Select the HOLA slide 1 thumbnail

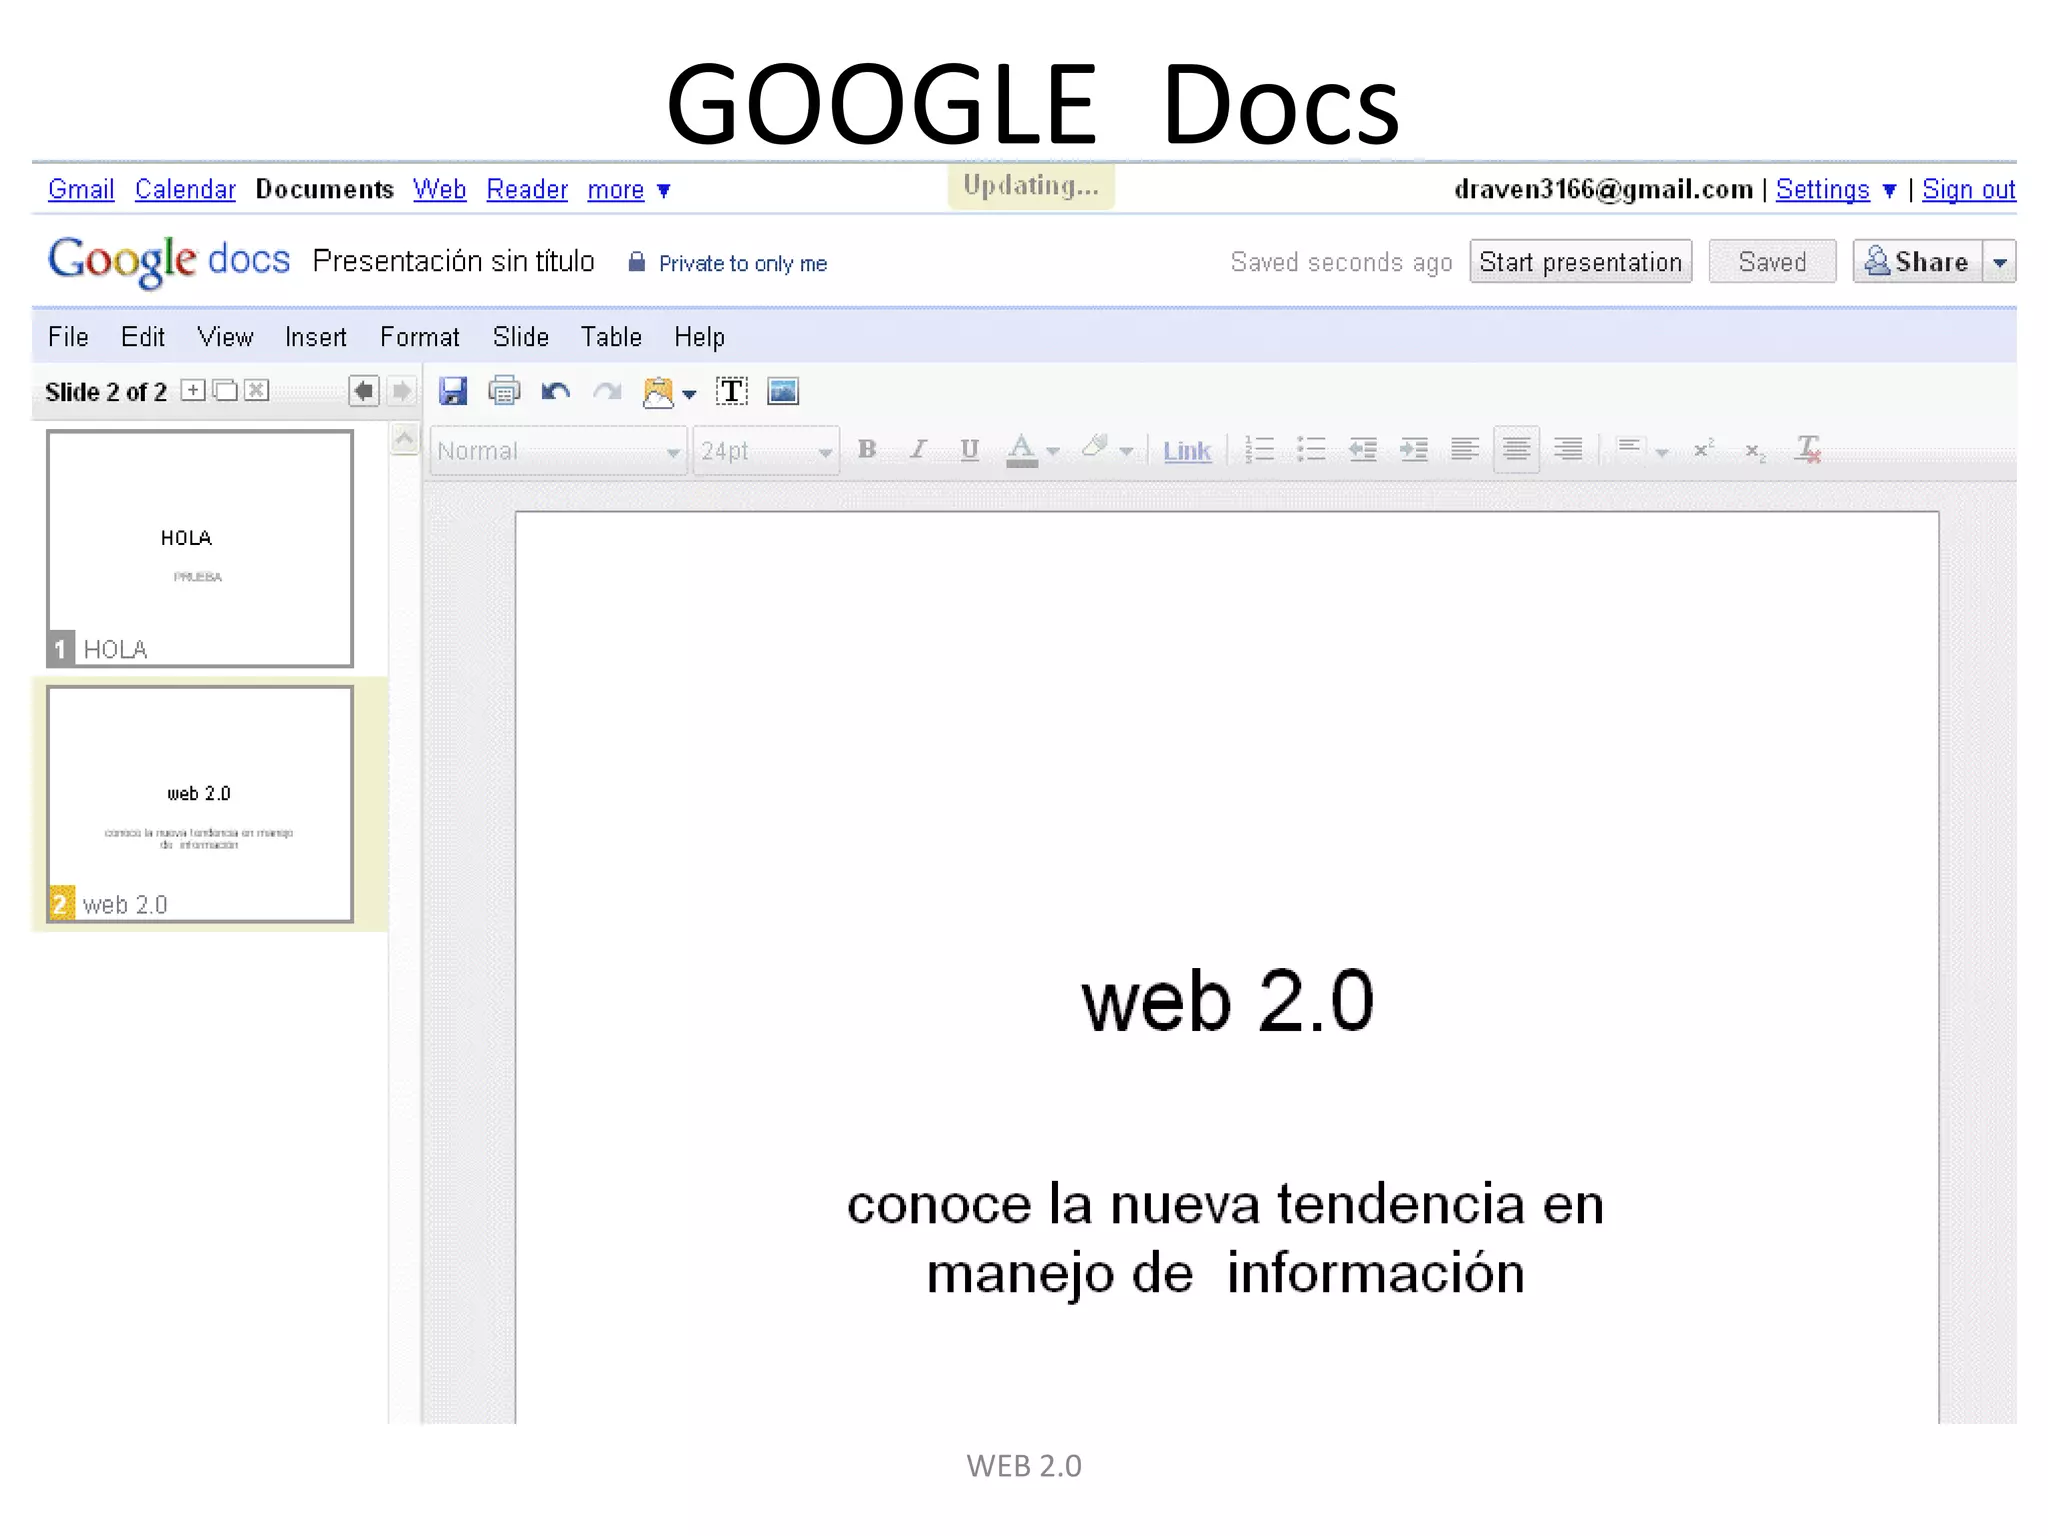pyautogui.click(x=200, y=548)
